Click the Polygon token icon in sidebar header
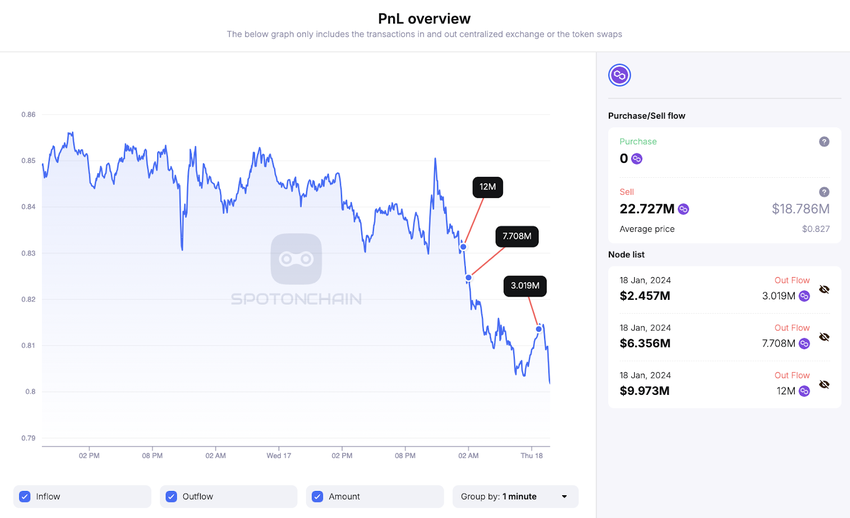This screenshot has height=518, width=850. click(620, 75)
